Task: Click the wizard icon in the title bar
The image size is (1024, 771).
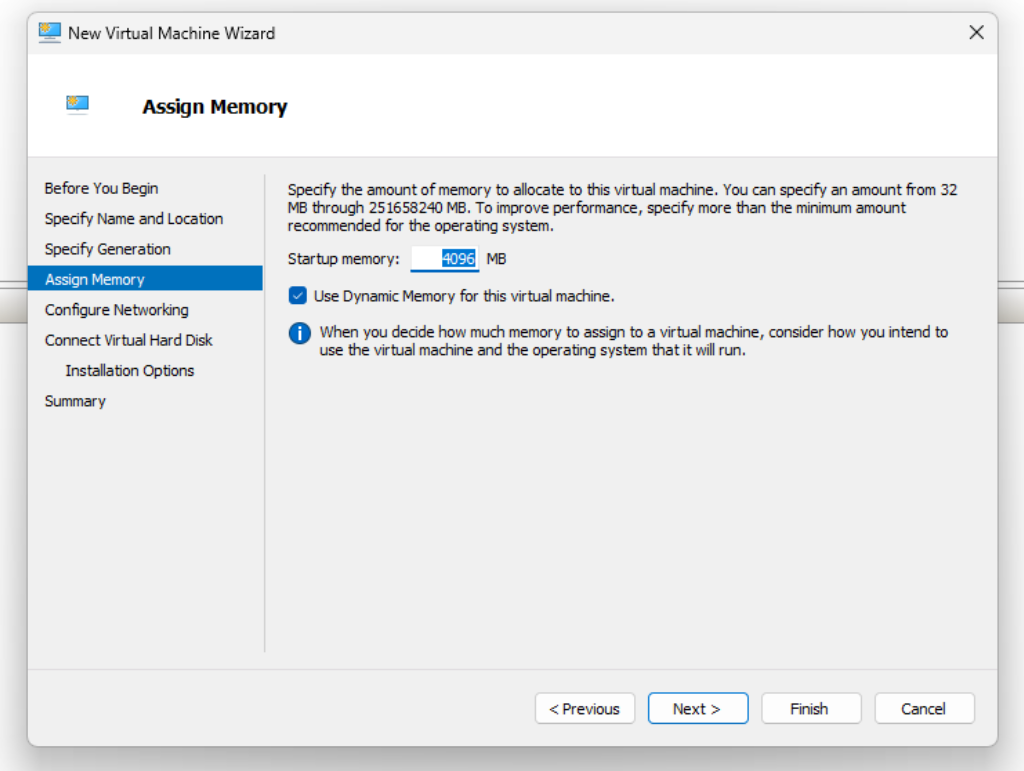Action: tap(49, 32)
